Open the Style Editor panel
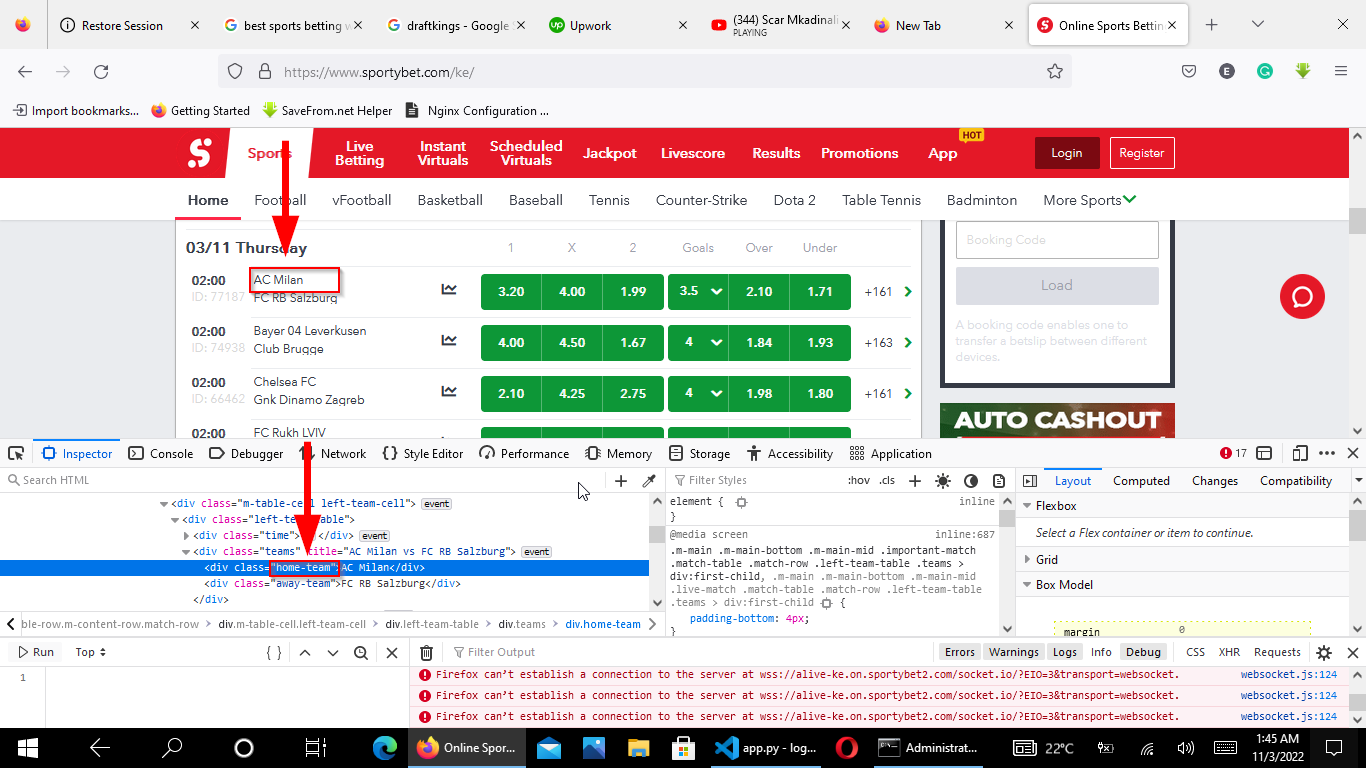1366x768 pixels. [423, 453]
